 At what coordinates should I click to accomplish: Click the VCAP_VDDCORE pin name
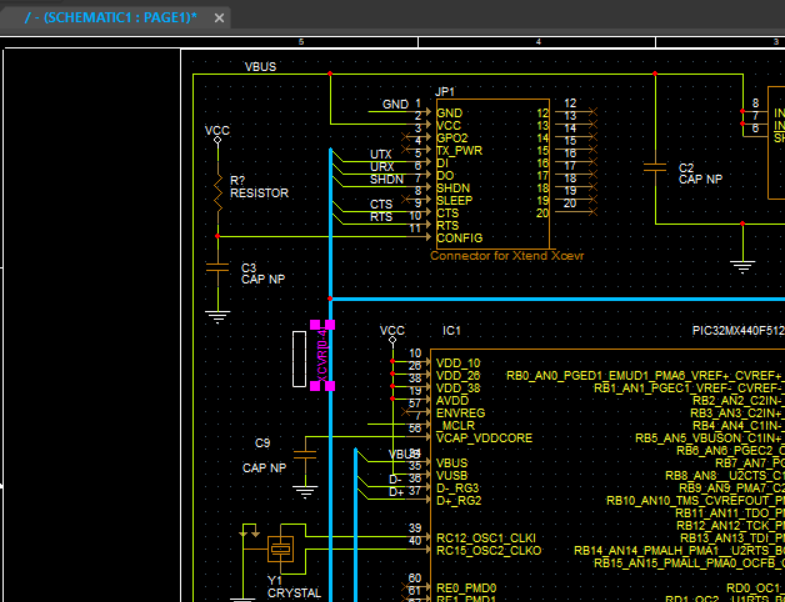click(x=484, y=438)
